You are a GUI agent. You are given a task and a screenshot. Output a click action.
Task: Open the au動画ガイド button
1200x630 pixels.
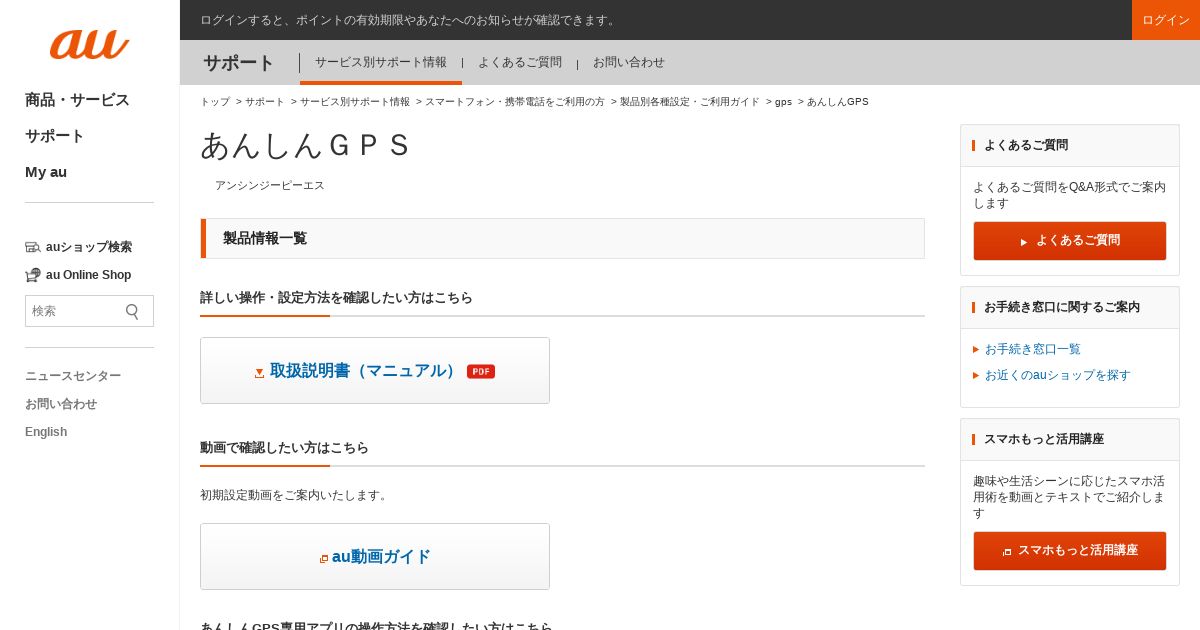tap(375, 557)
